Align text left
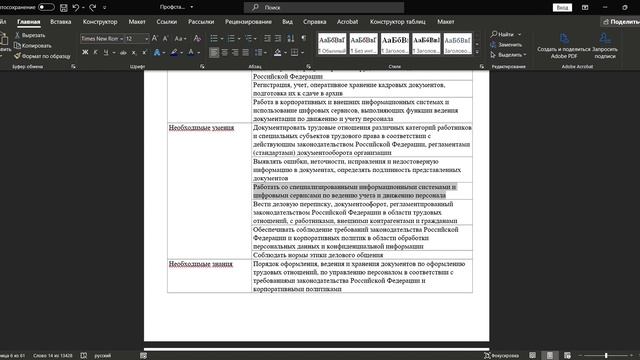Viewport: 640px width, 360px height. pyautogui.click(x=214, y=52)
